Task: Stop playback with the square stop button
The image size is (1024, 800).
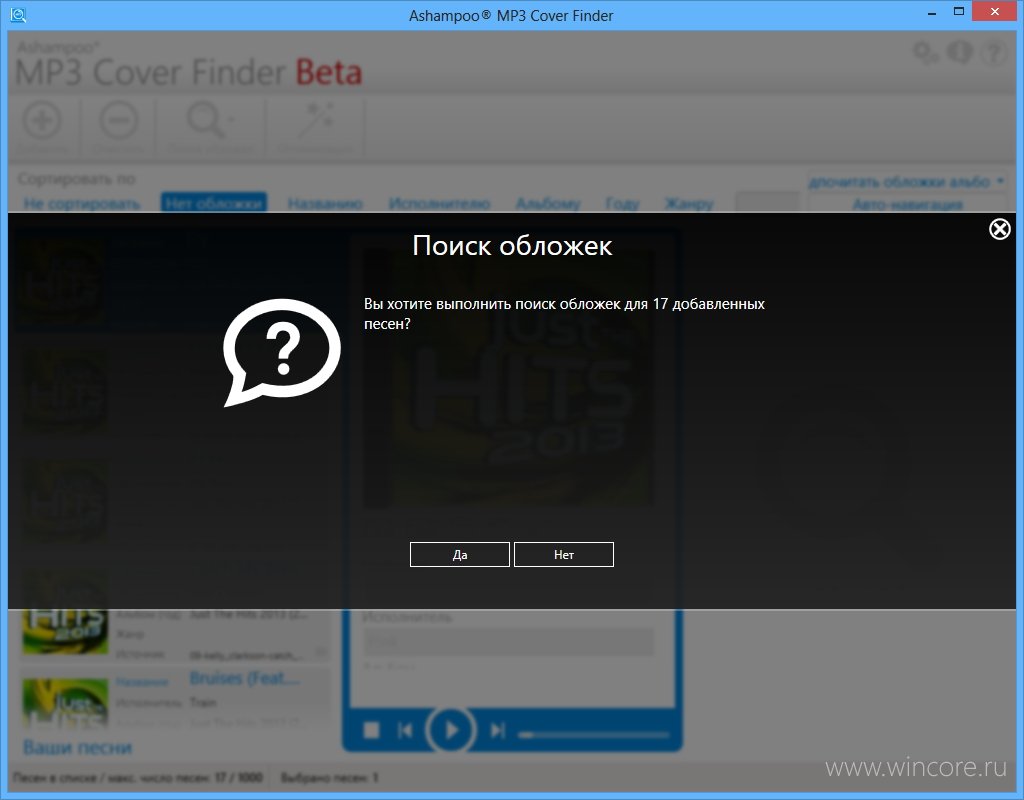Action: [x=371, y=730]
